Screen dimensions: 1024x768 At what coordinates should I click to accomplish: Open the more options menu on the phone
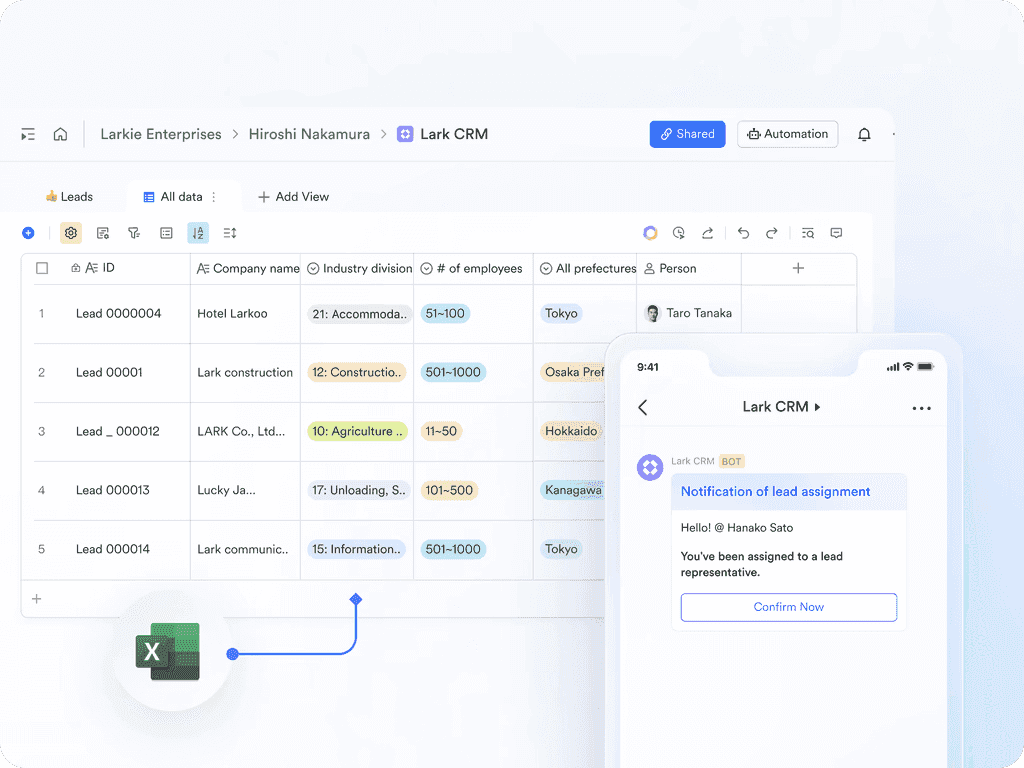click(921, 407)
